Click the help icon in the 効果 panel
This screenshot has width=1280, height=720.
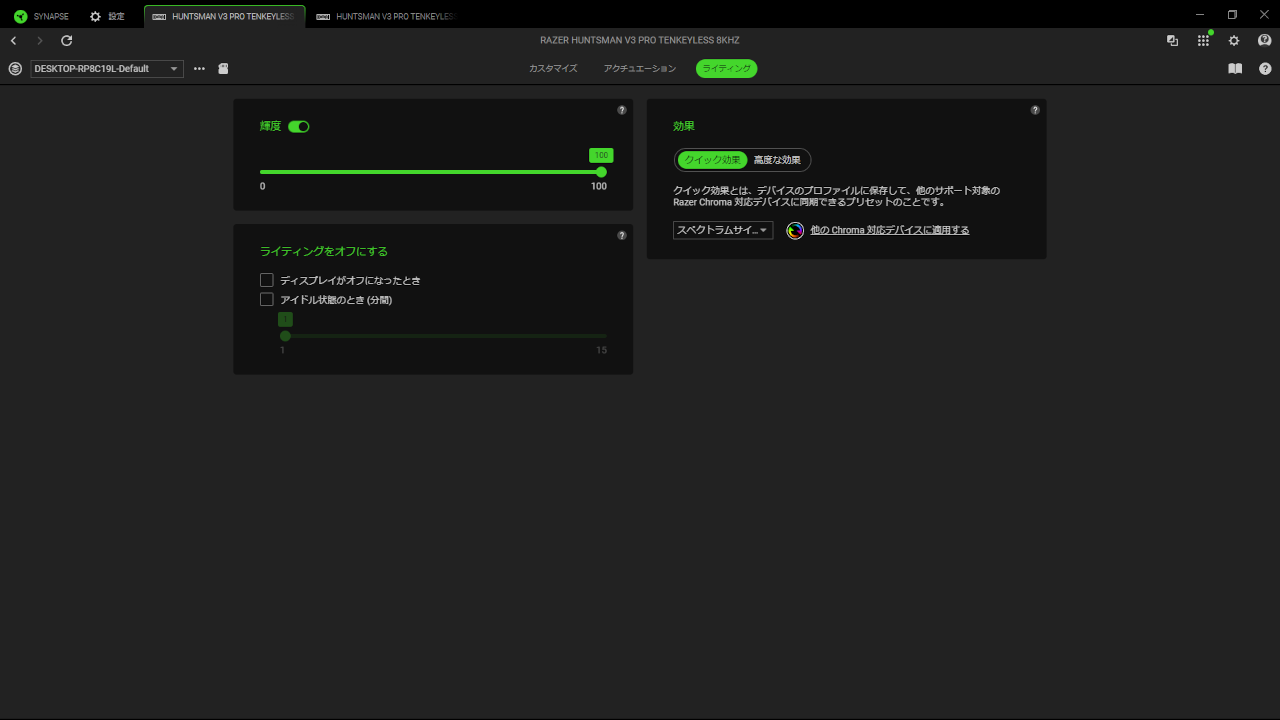tap(1035, 110)
